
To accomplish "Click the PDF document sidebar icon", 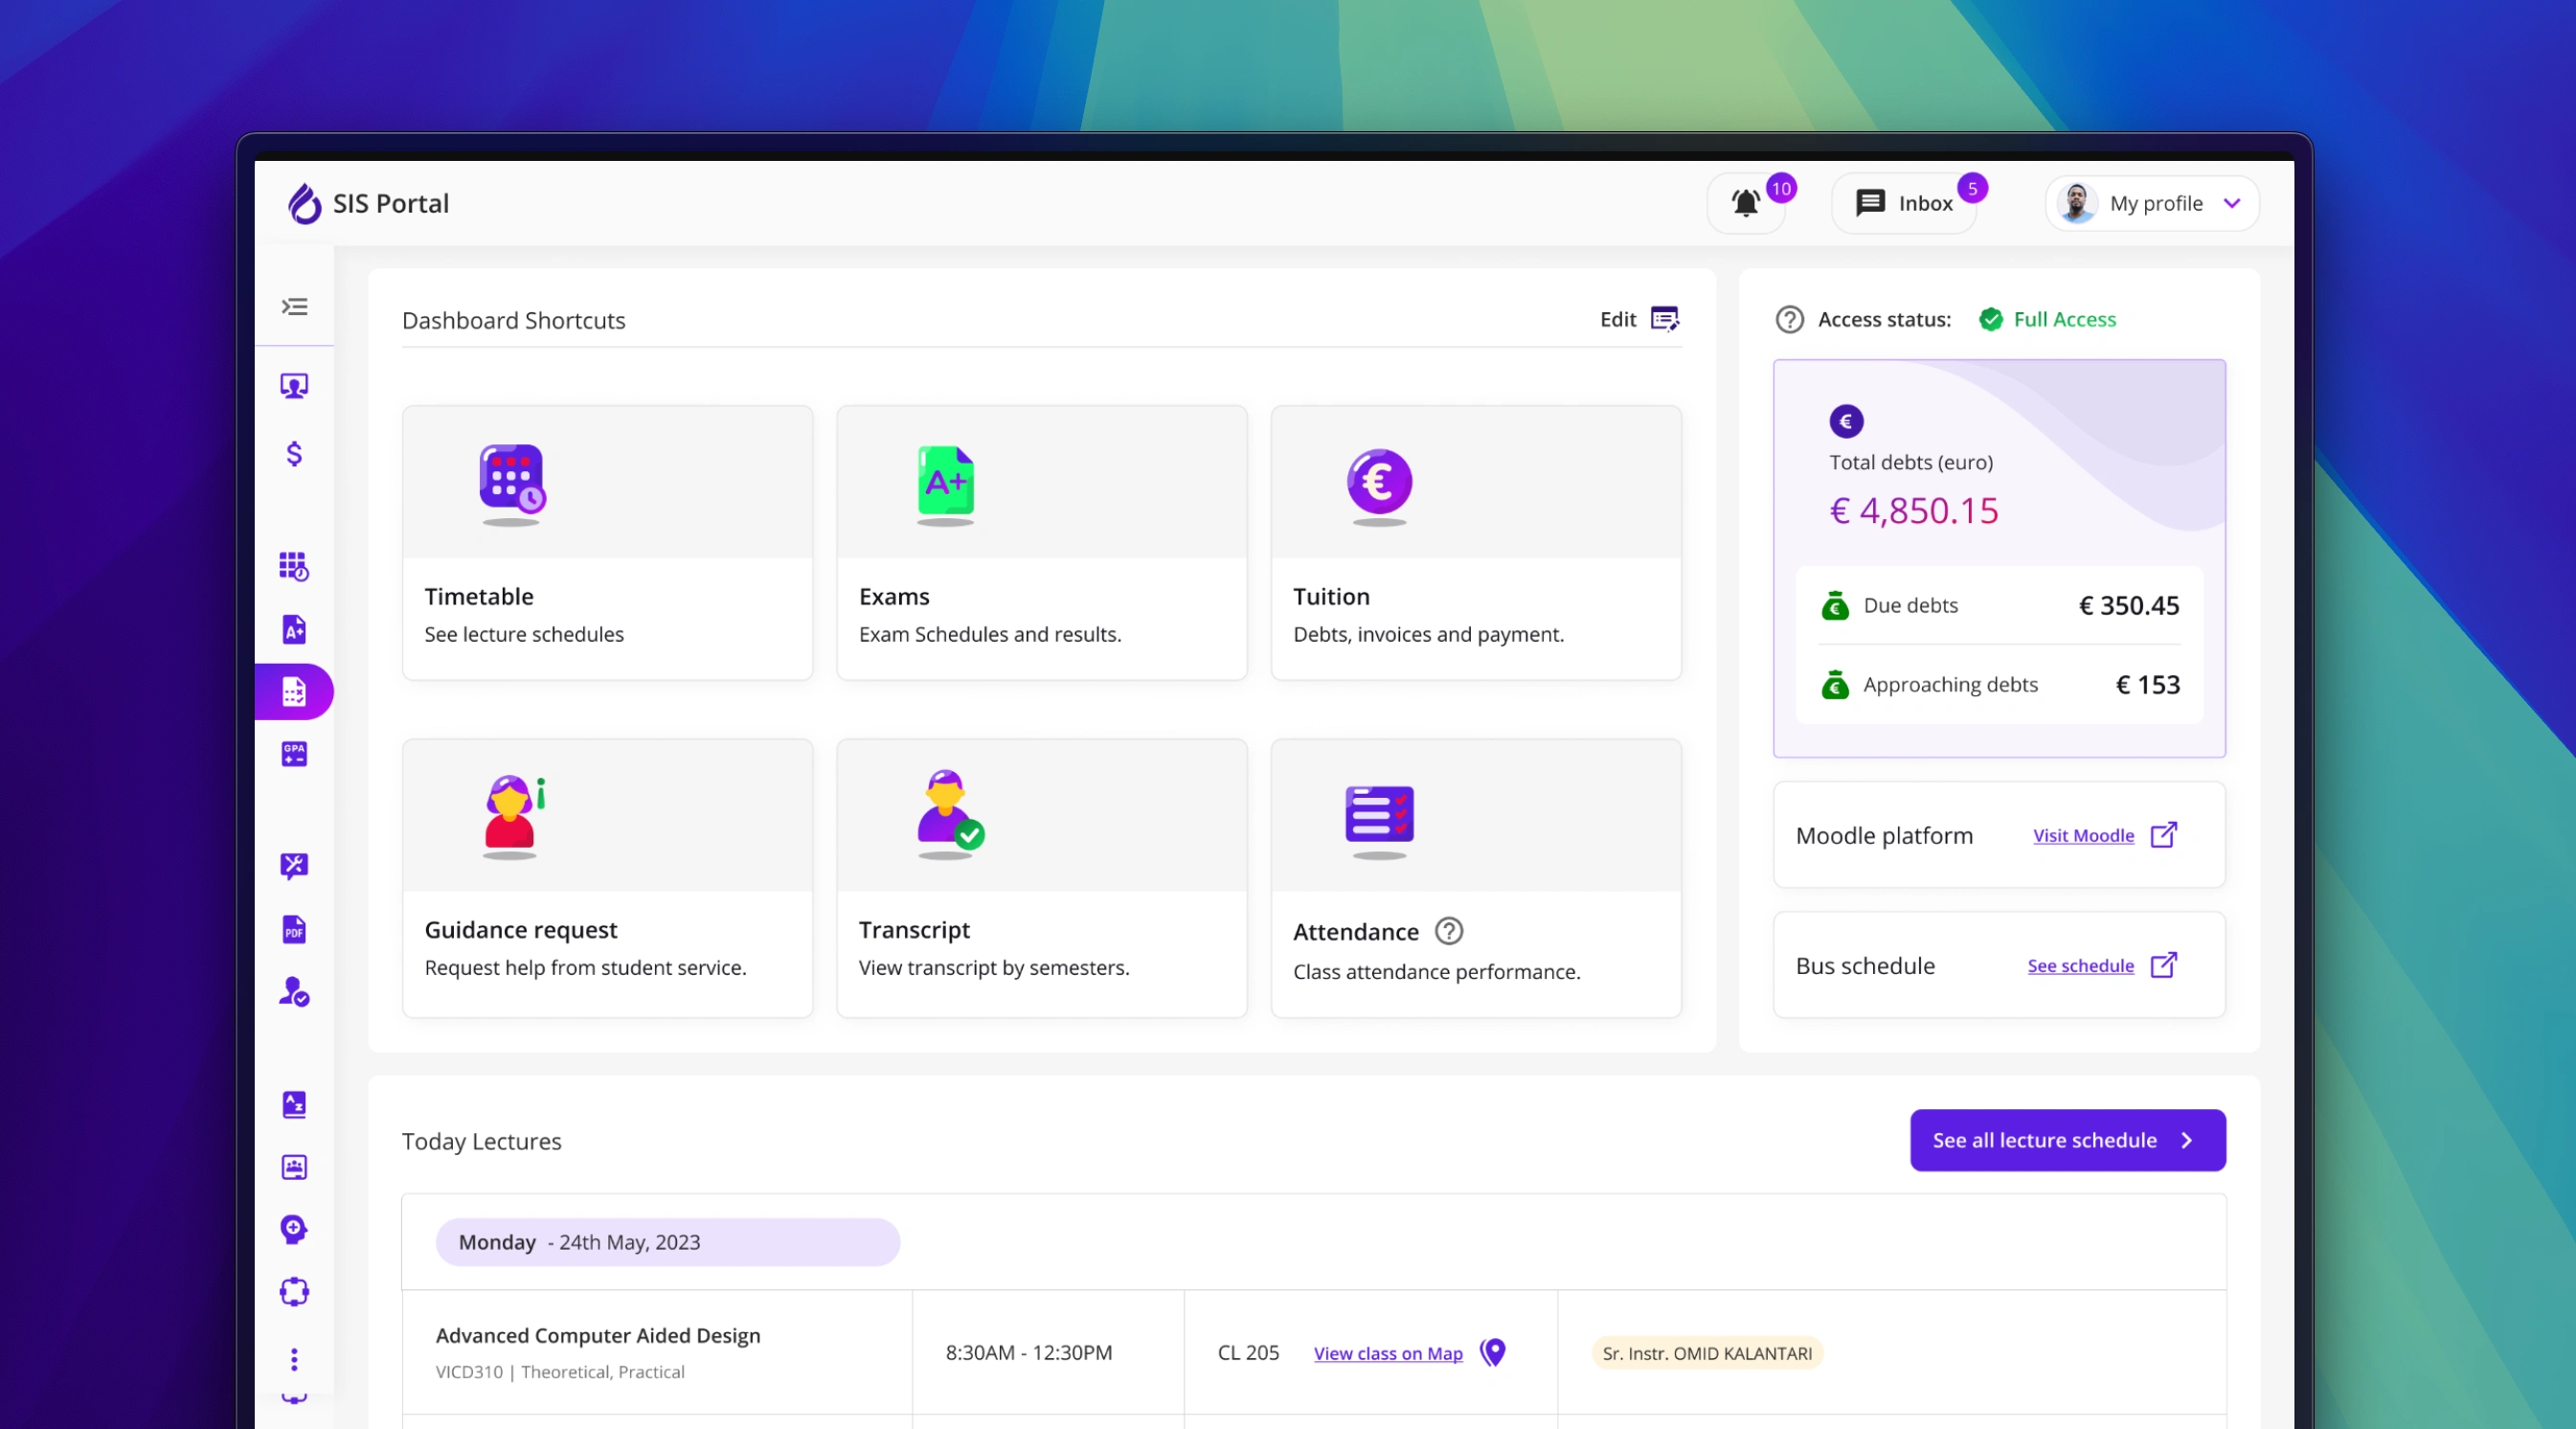I will (x=294, y=930).
